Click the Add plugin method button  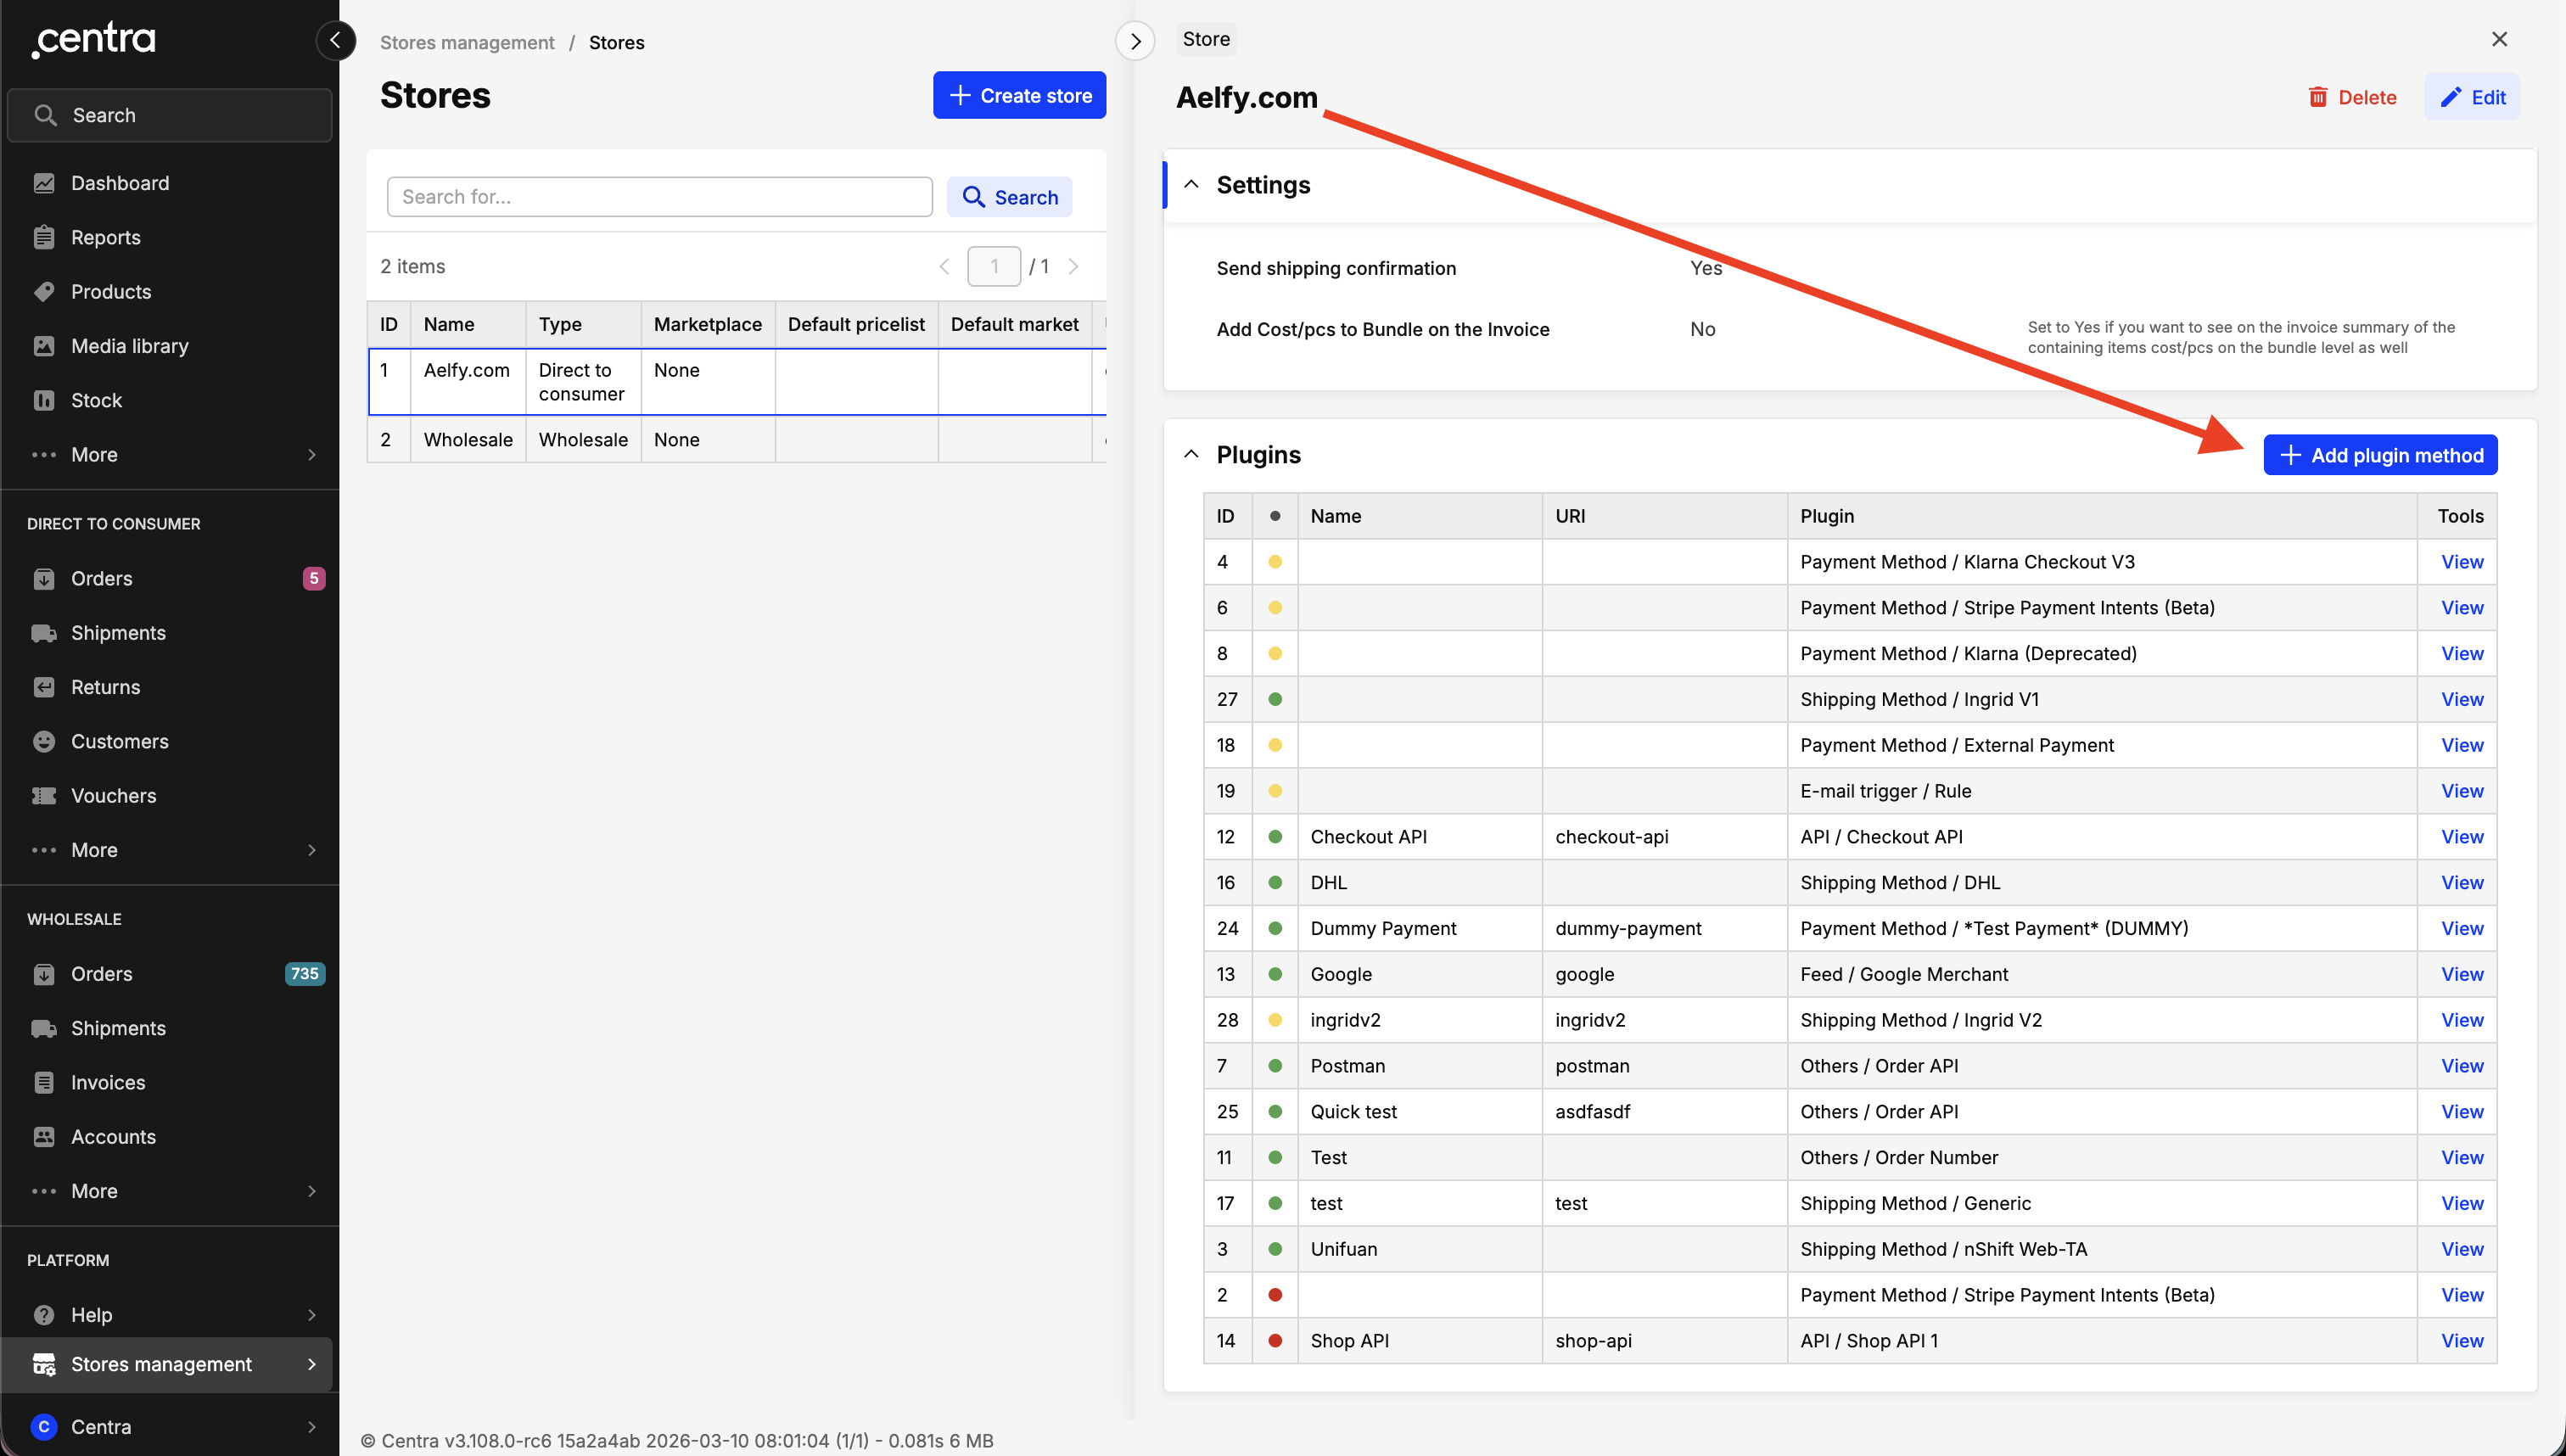(x=2380, y=455)
